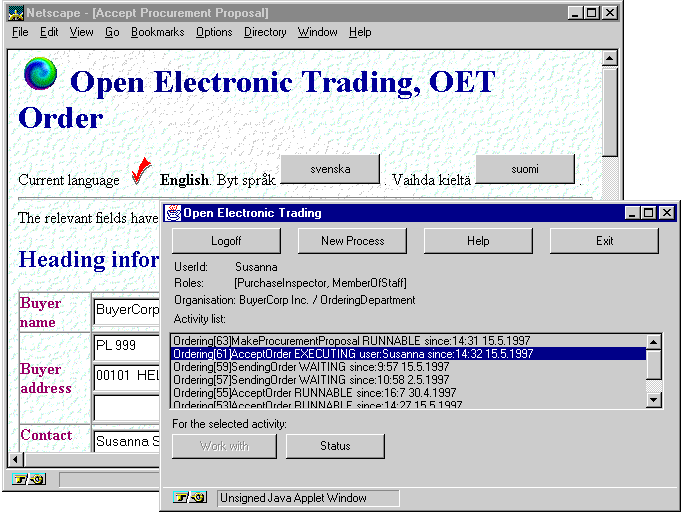Select Ordering[57]SendingOrder WAITING row
The image size is (684, 513).
tap(408, 380)
